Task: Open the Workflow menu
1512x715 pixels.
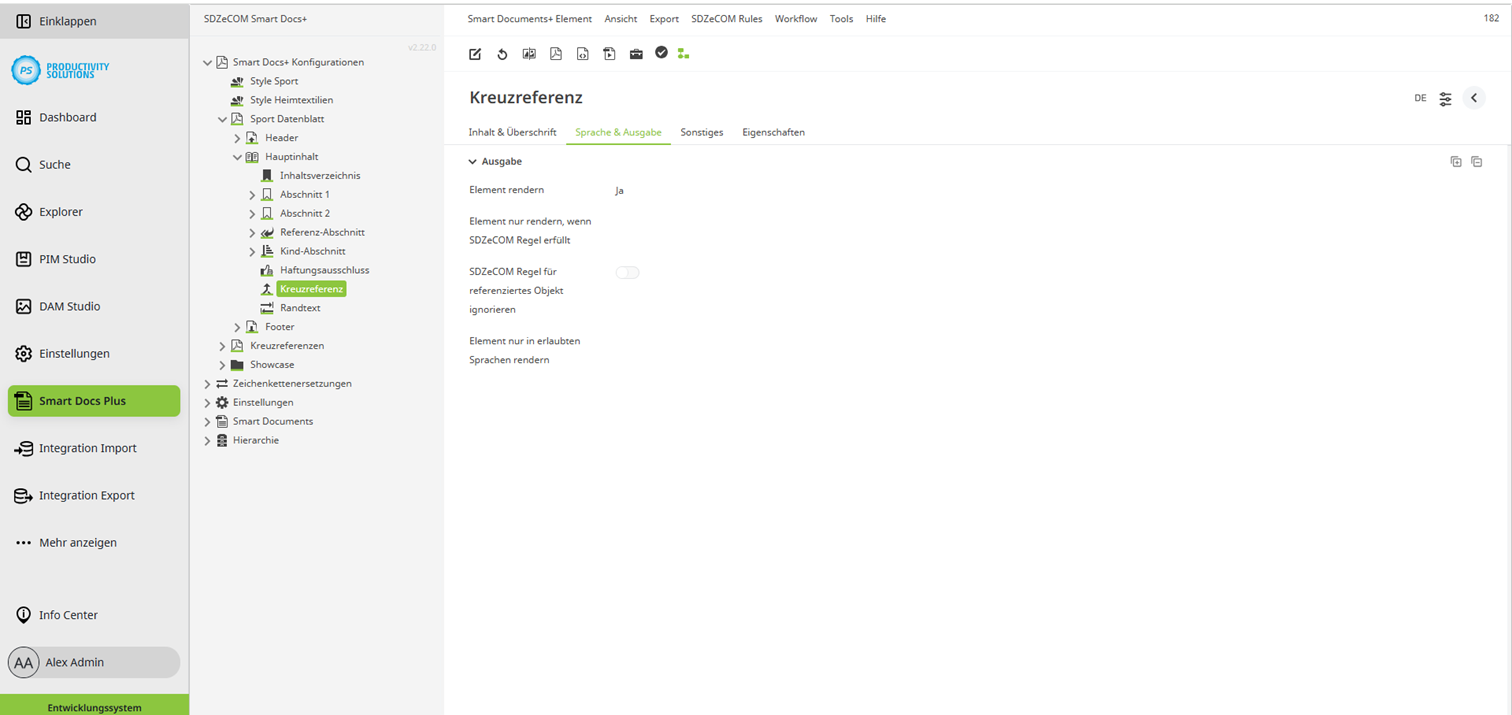Action: [x=796, y=19]
